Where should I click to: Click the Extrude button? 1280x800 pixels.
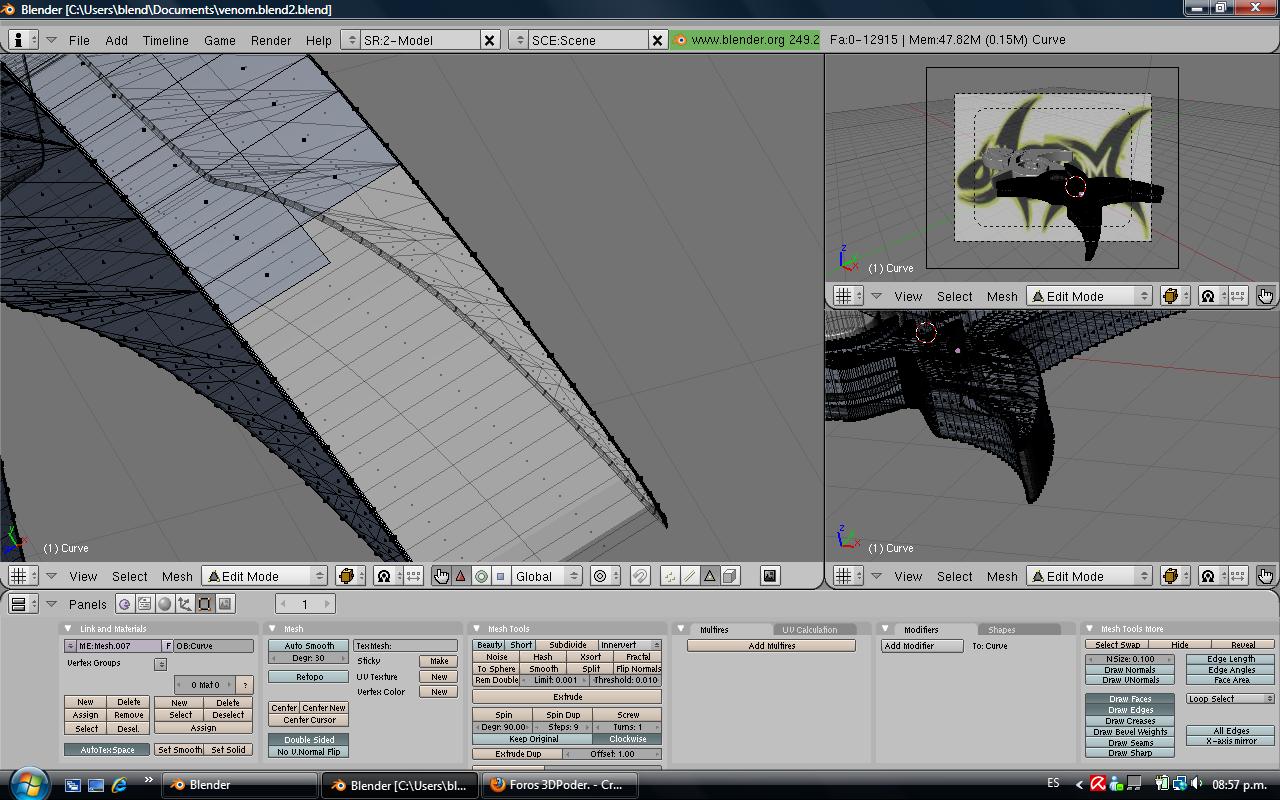(x=567, y=697)
